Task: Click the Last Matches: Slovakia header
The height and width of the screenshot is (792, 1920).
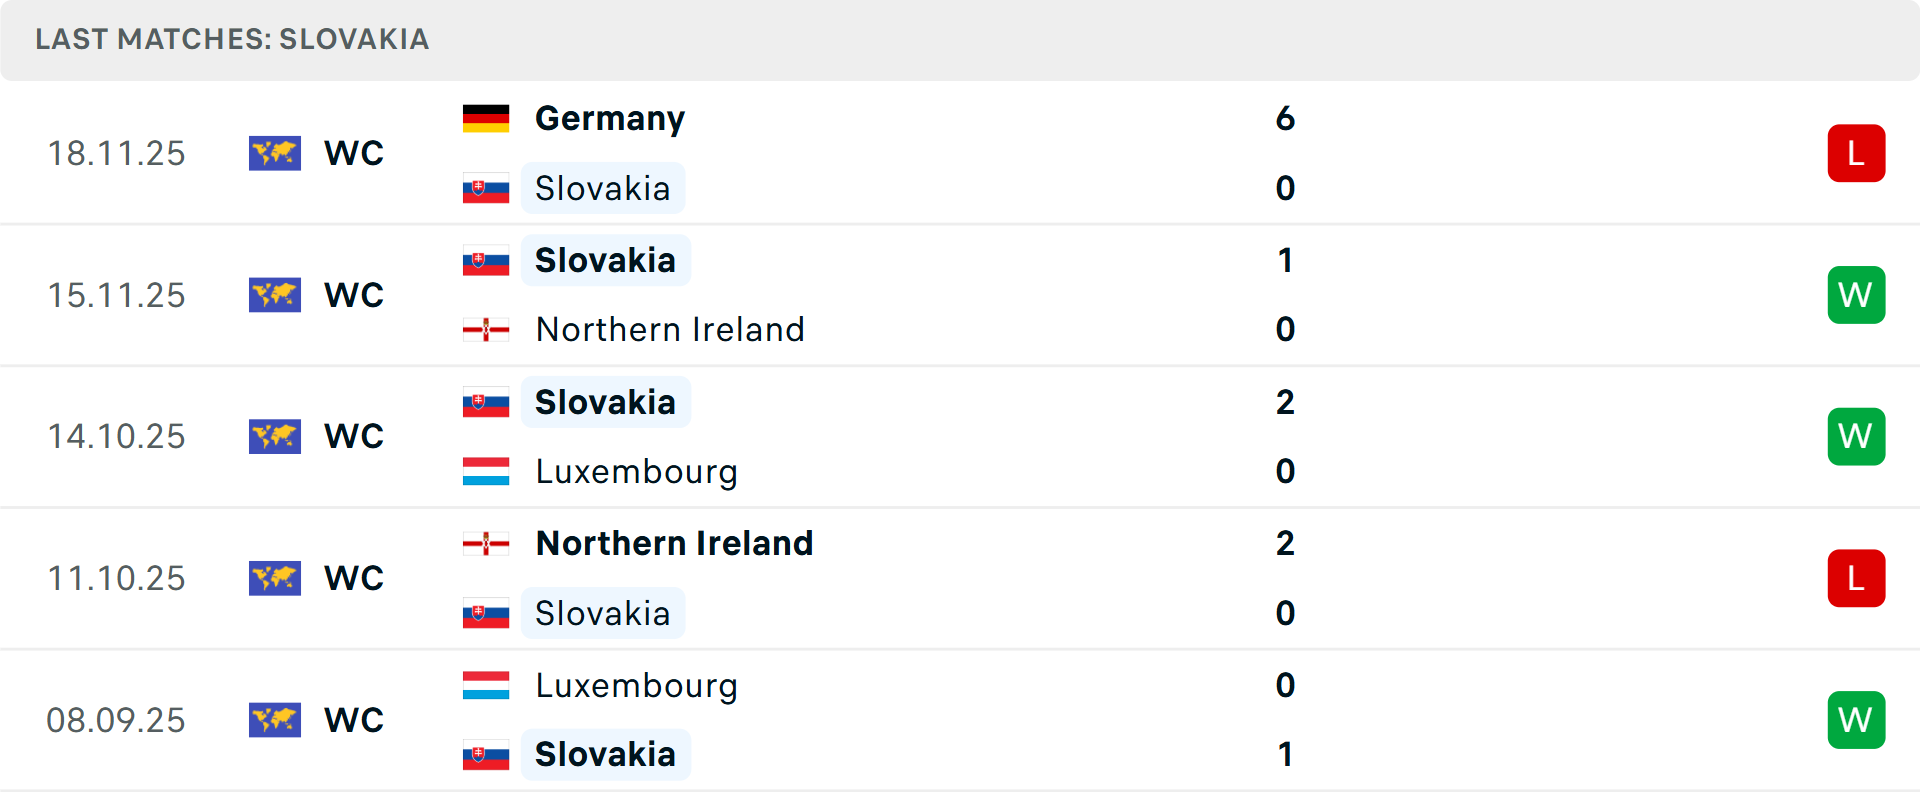Action: click(x=232, y=39)
